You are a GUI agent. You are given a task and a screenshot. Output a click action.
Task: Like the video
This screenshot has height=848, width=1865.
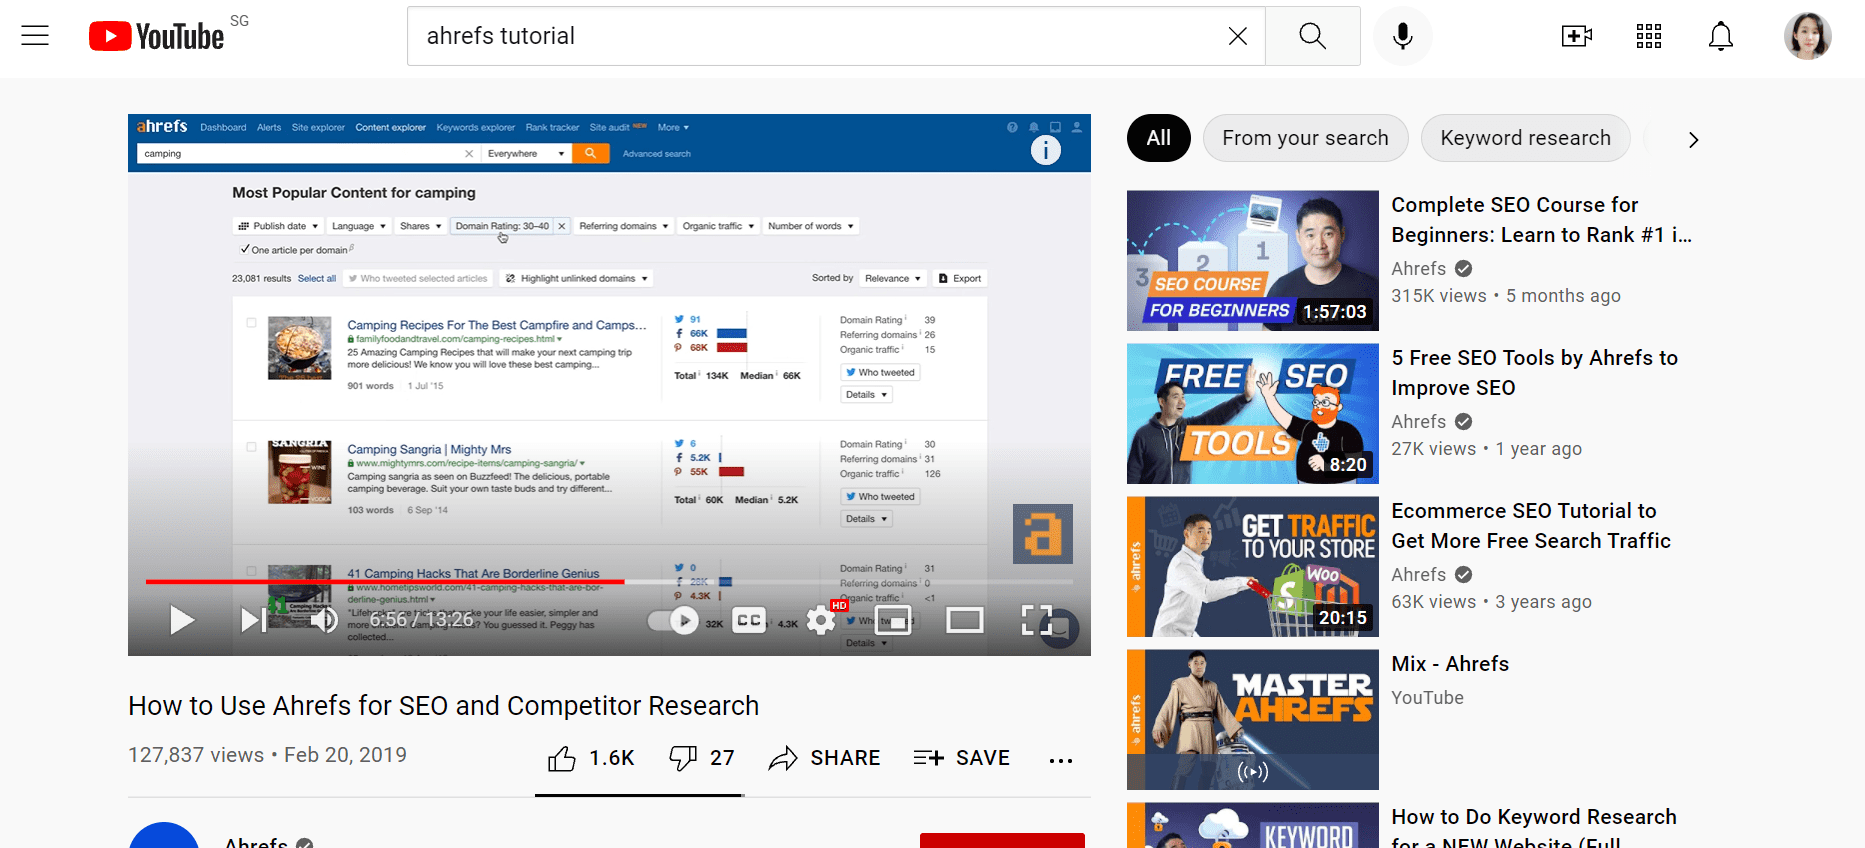[590, 759]
